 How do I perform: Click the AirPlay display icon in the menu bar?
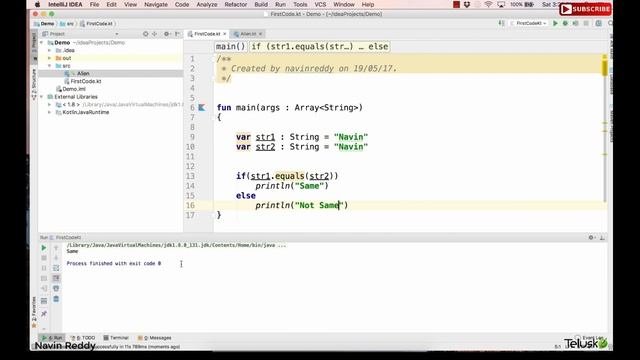pyautogui.click(x=501, y=4)
